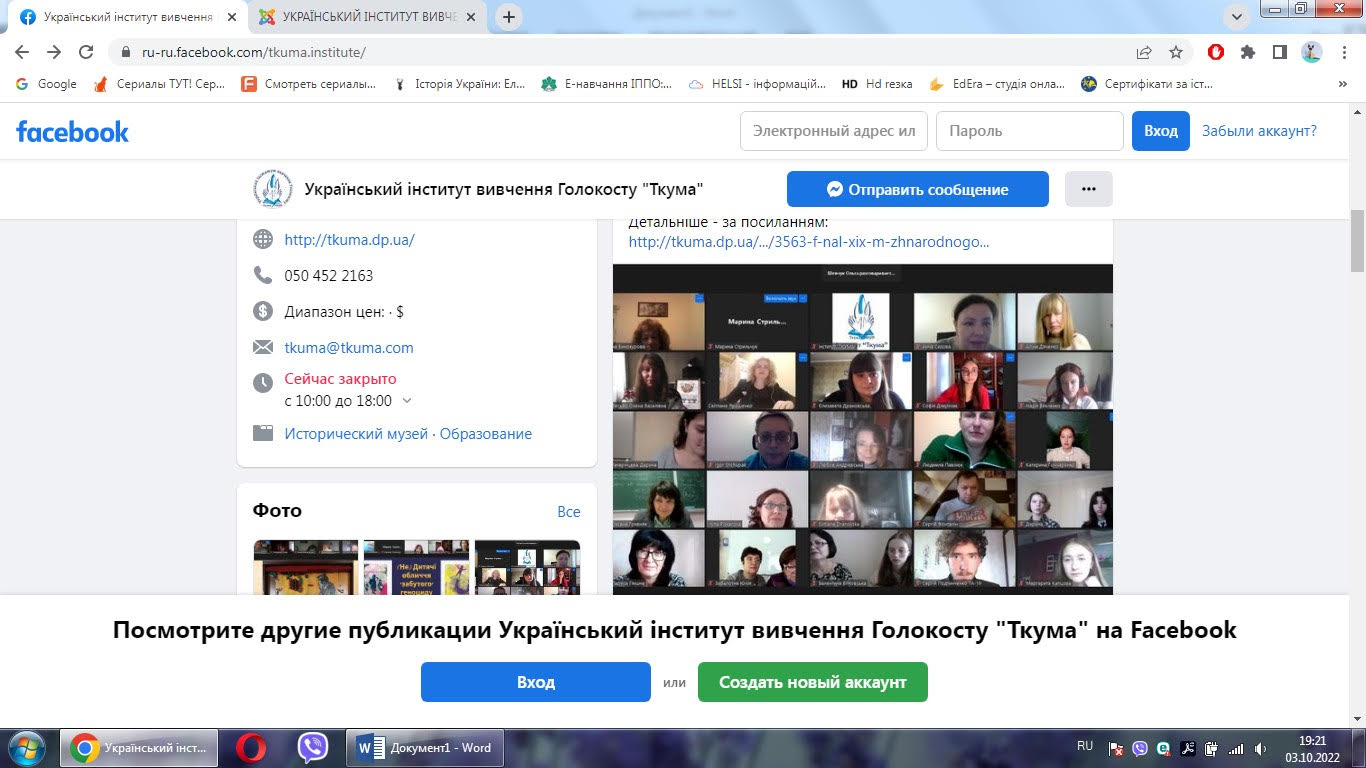Open the Zoom meeting post image
Image resolution: width=1366 pixels, height=768 pixels.
[x=863, y=429]
